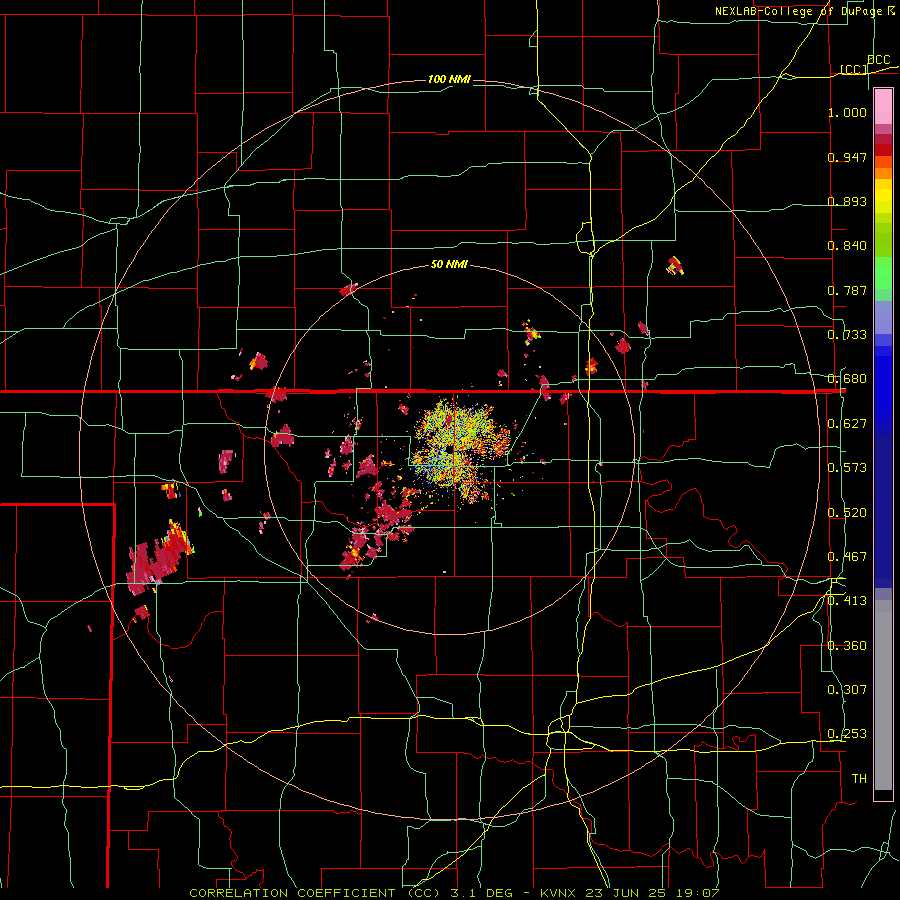The width and height of the screenshot is (900, 900).
Task: Click the 100 NMI range ring label
Action: pyautogui.click(x=449, y=79)
